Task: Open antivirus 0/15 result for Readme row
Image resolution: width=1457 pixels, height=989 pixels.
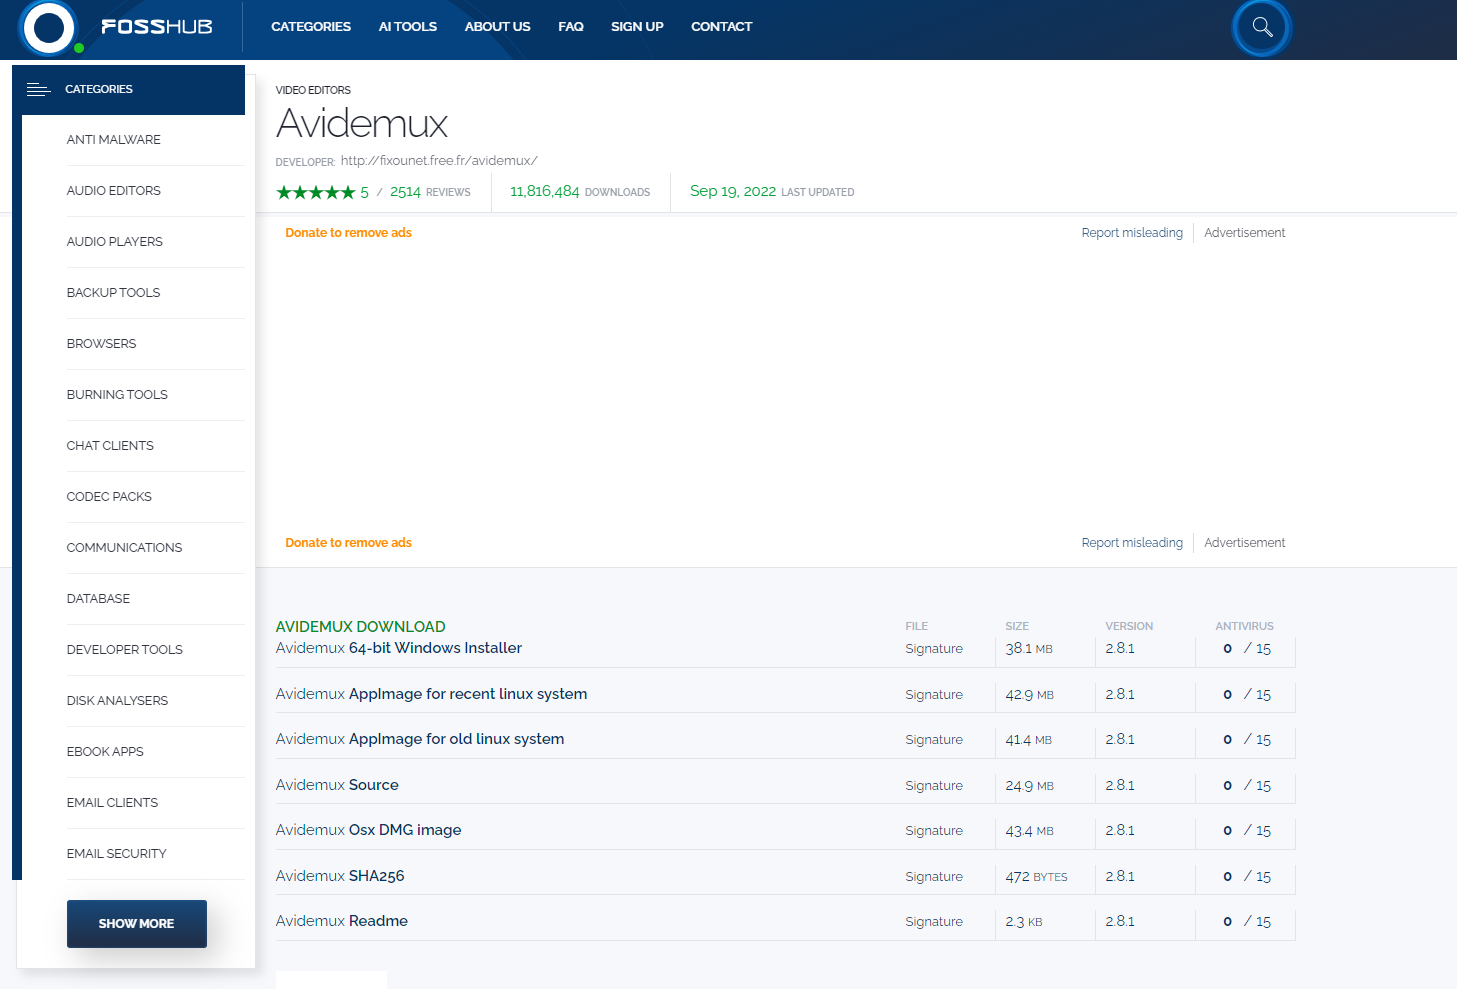Action: click(1247, 922)
